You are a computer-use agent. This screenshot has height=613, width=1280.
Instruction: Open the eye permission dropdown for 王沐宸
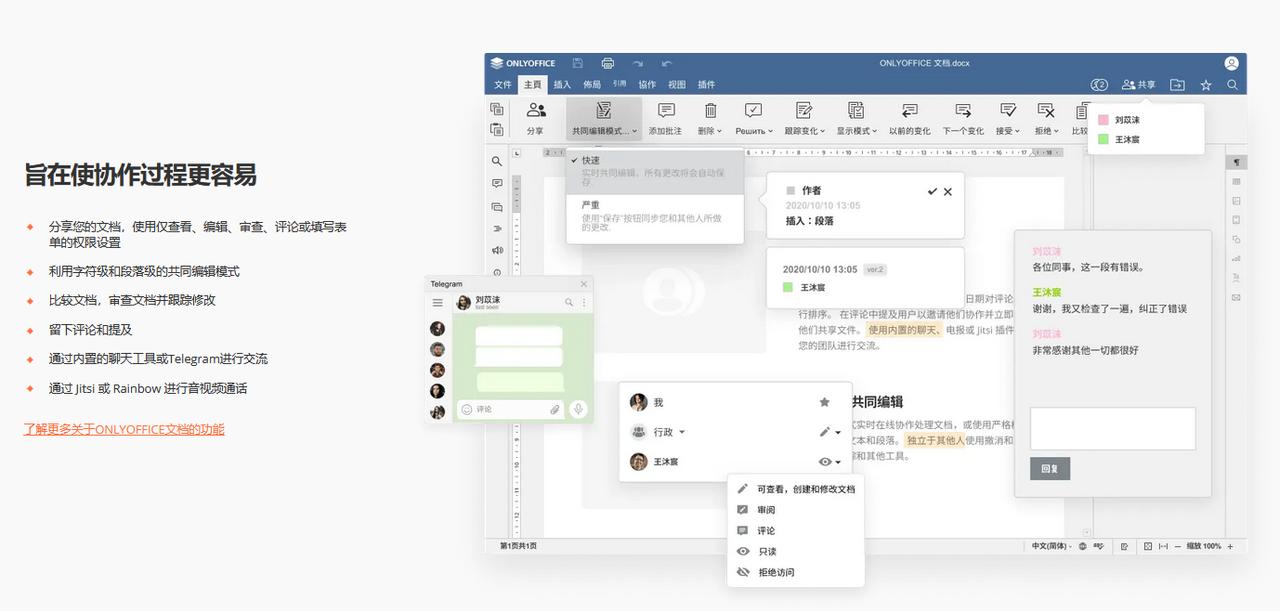[x=830, y=462]
